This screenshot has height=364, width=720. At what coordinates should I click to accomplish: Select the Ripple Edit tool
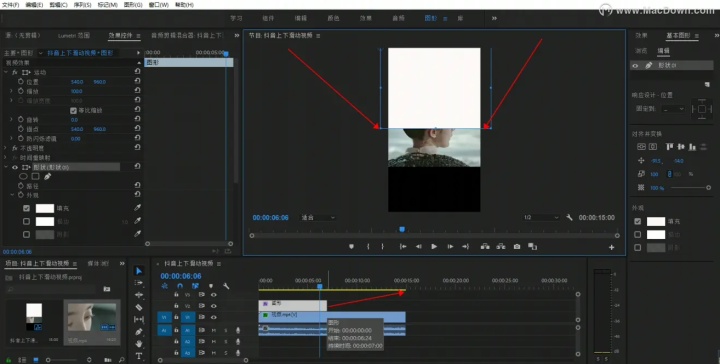pyautogui.click(x=139, y=295)
